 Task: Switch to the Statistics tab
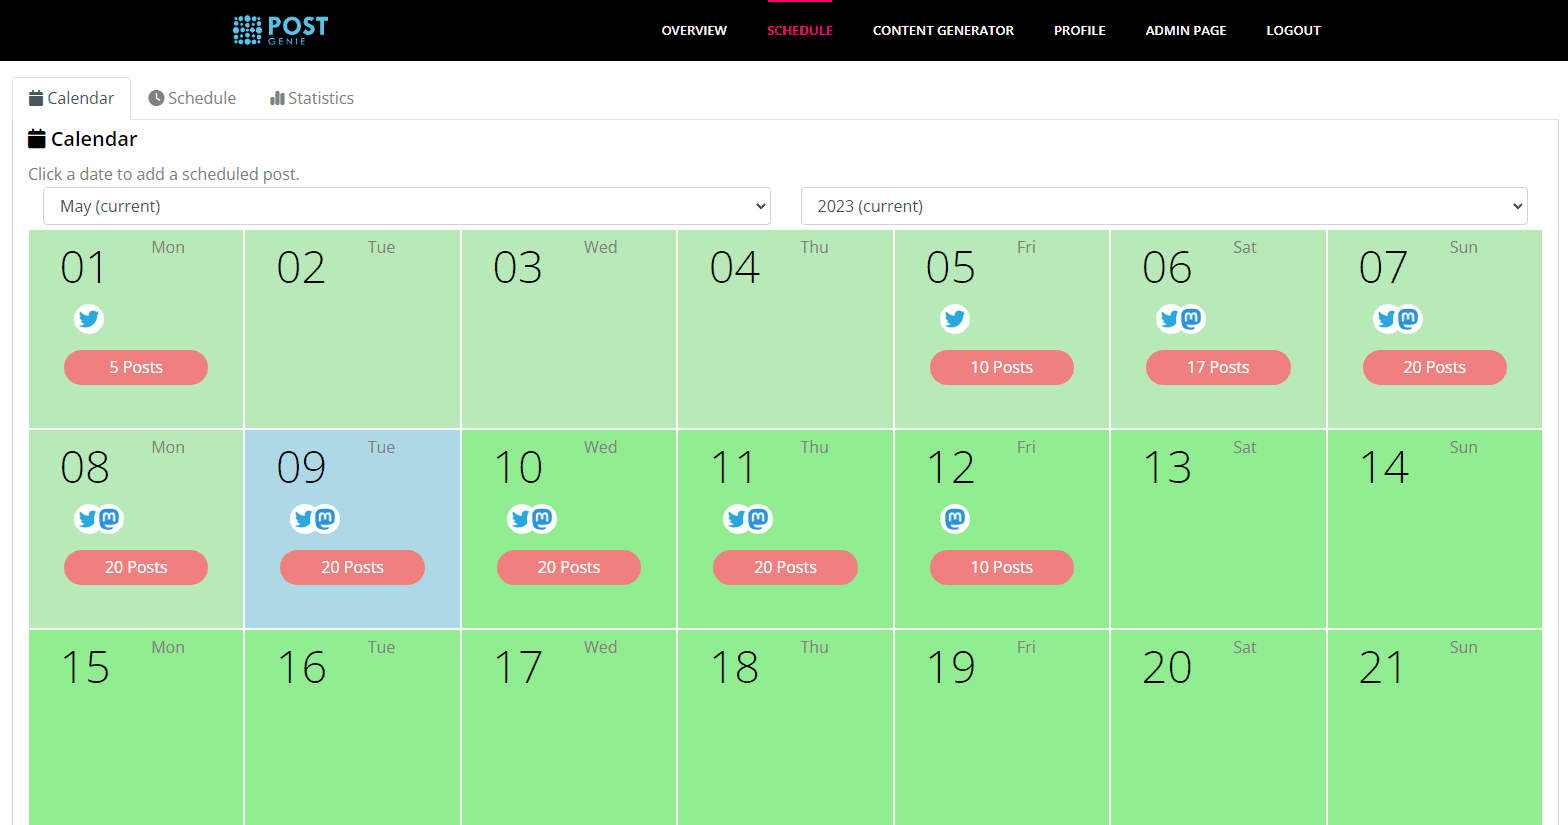point(312,98)
